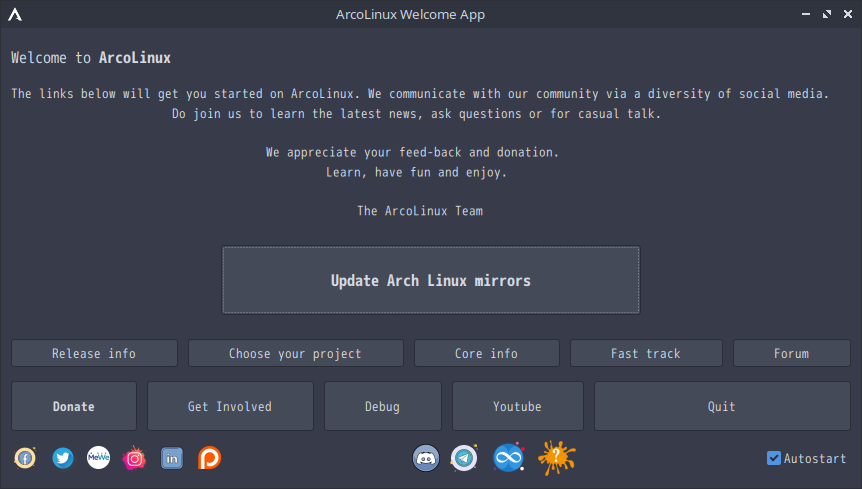Minimize the Welcome App window
Image resolution: width=862 pixels, height=489 pixels.
(806, 14)
